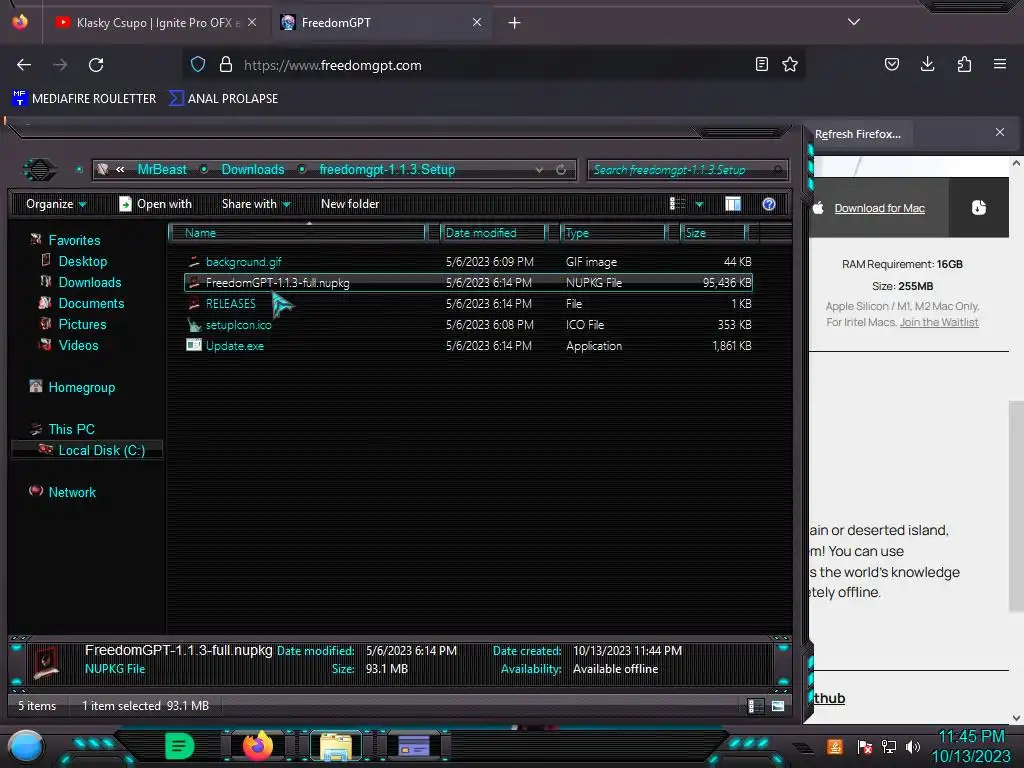
Task: Switch to the Klasky Csupo YouTube tab
Action: point(157,23)
